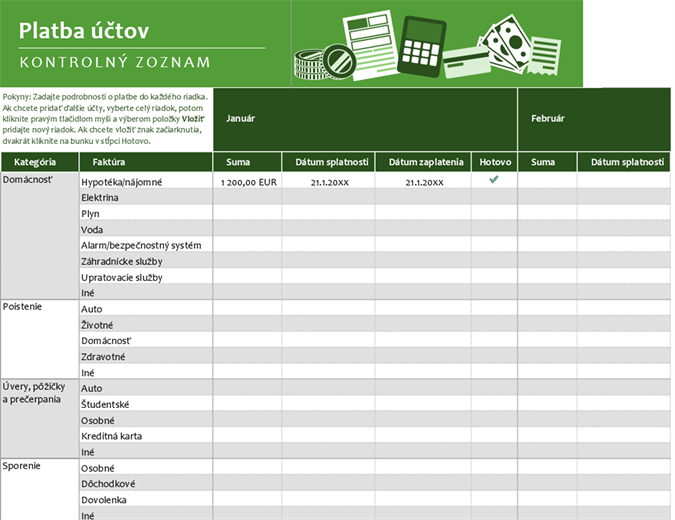The width and height of the screenshot is (675, 520).
Task: Select the Platba účtov title
Action: pos(84,31)
